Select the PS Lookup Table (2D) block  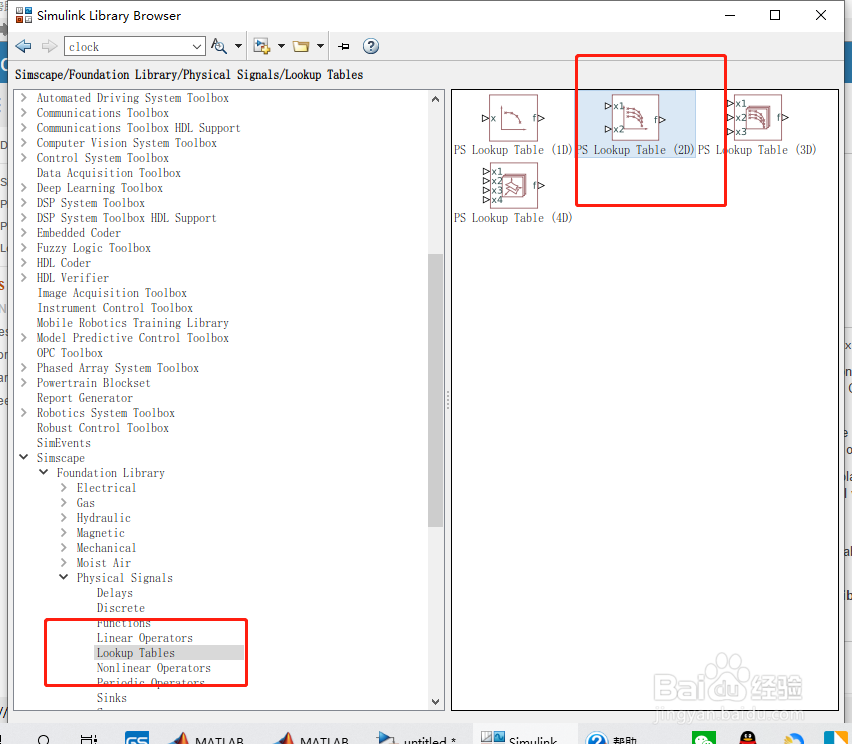tap(635, 126)
